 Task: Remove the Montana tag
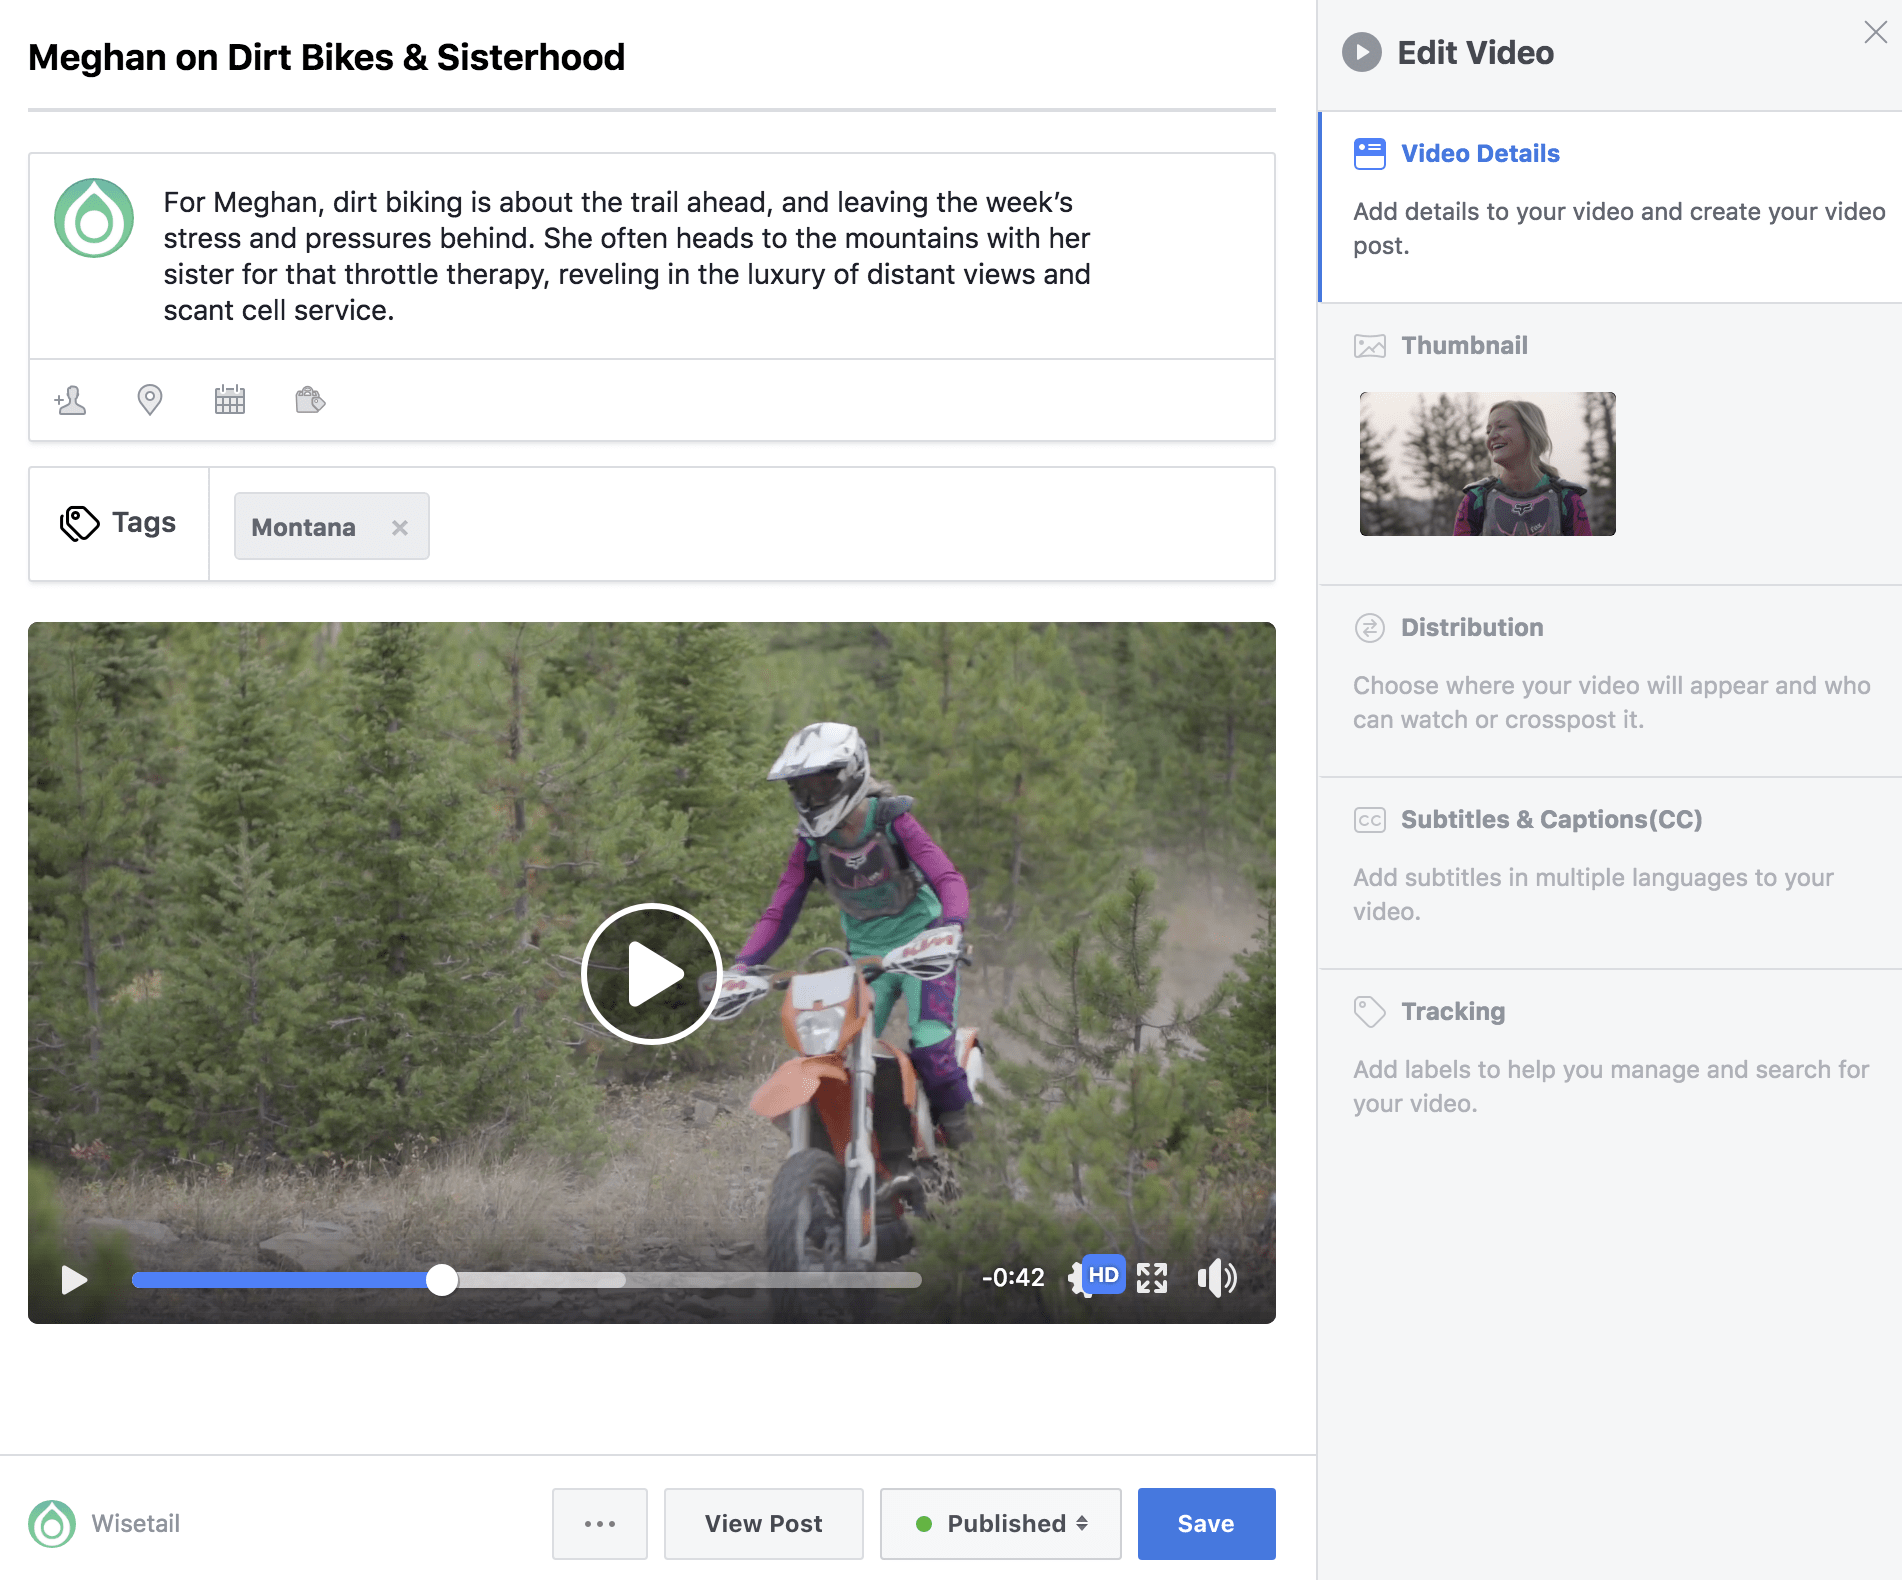[400, 527]
